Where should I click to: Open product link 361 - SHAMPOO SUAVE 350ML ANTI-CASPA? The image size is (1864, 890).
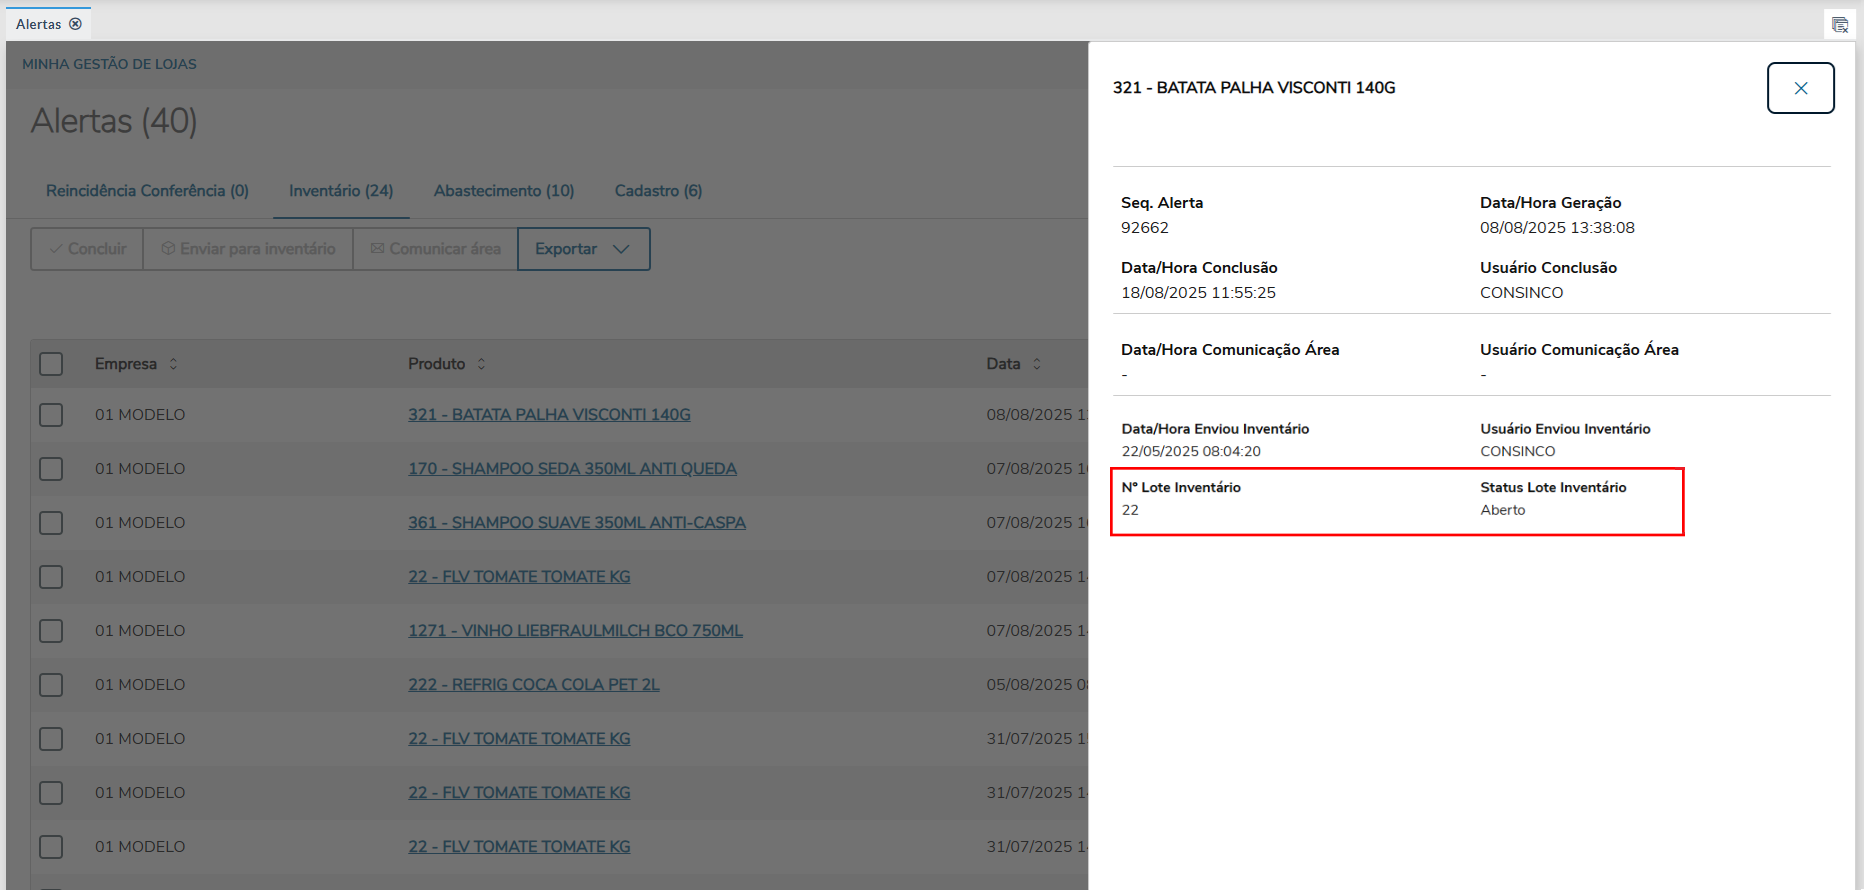pos(577,523)
